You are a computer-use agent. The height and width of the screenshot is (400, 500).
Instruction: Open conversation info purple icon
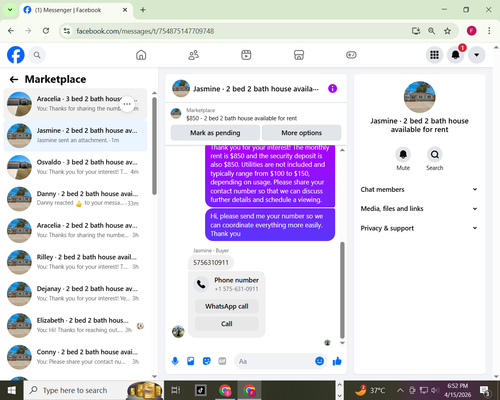332,89
